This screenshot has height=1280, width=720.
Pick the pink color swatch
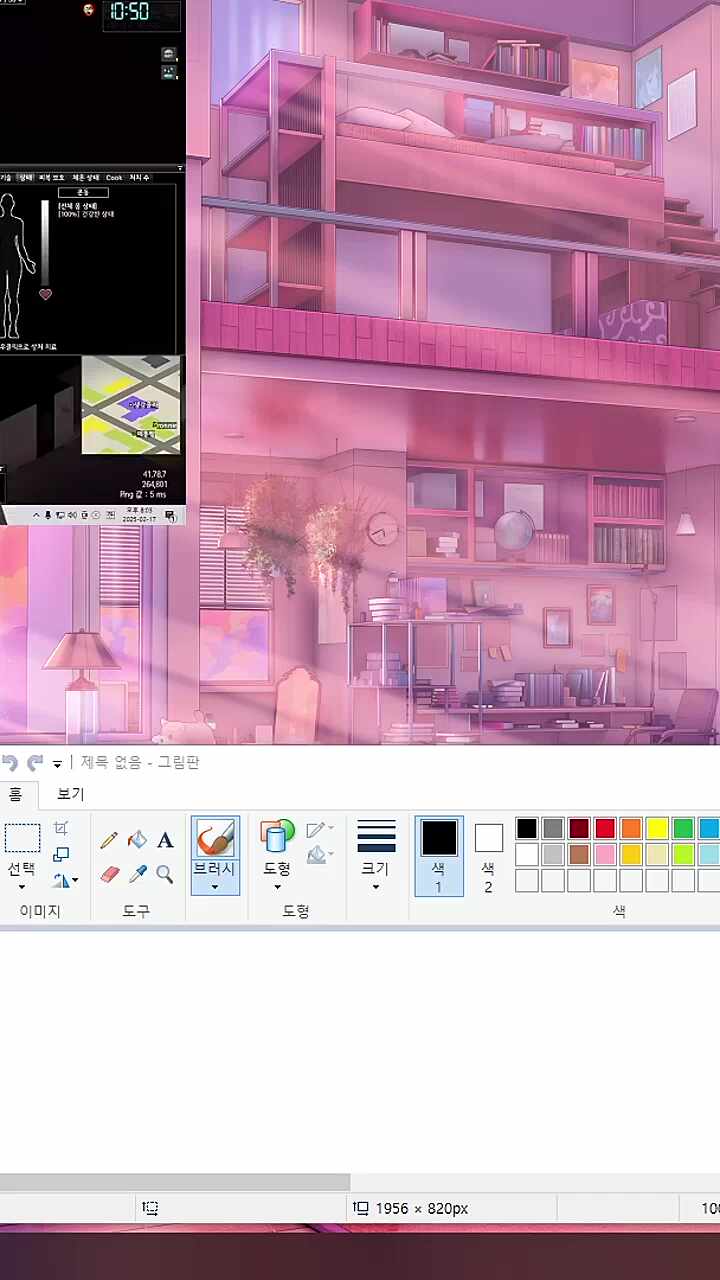click(605, 854)
